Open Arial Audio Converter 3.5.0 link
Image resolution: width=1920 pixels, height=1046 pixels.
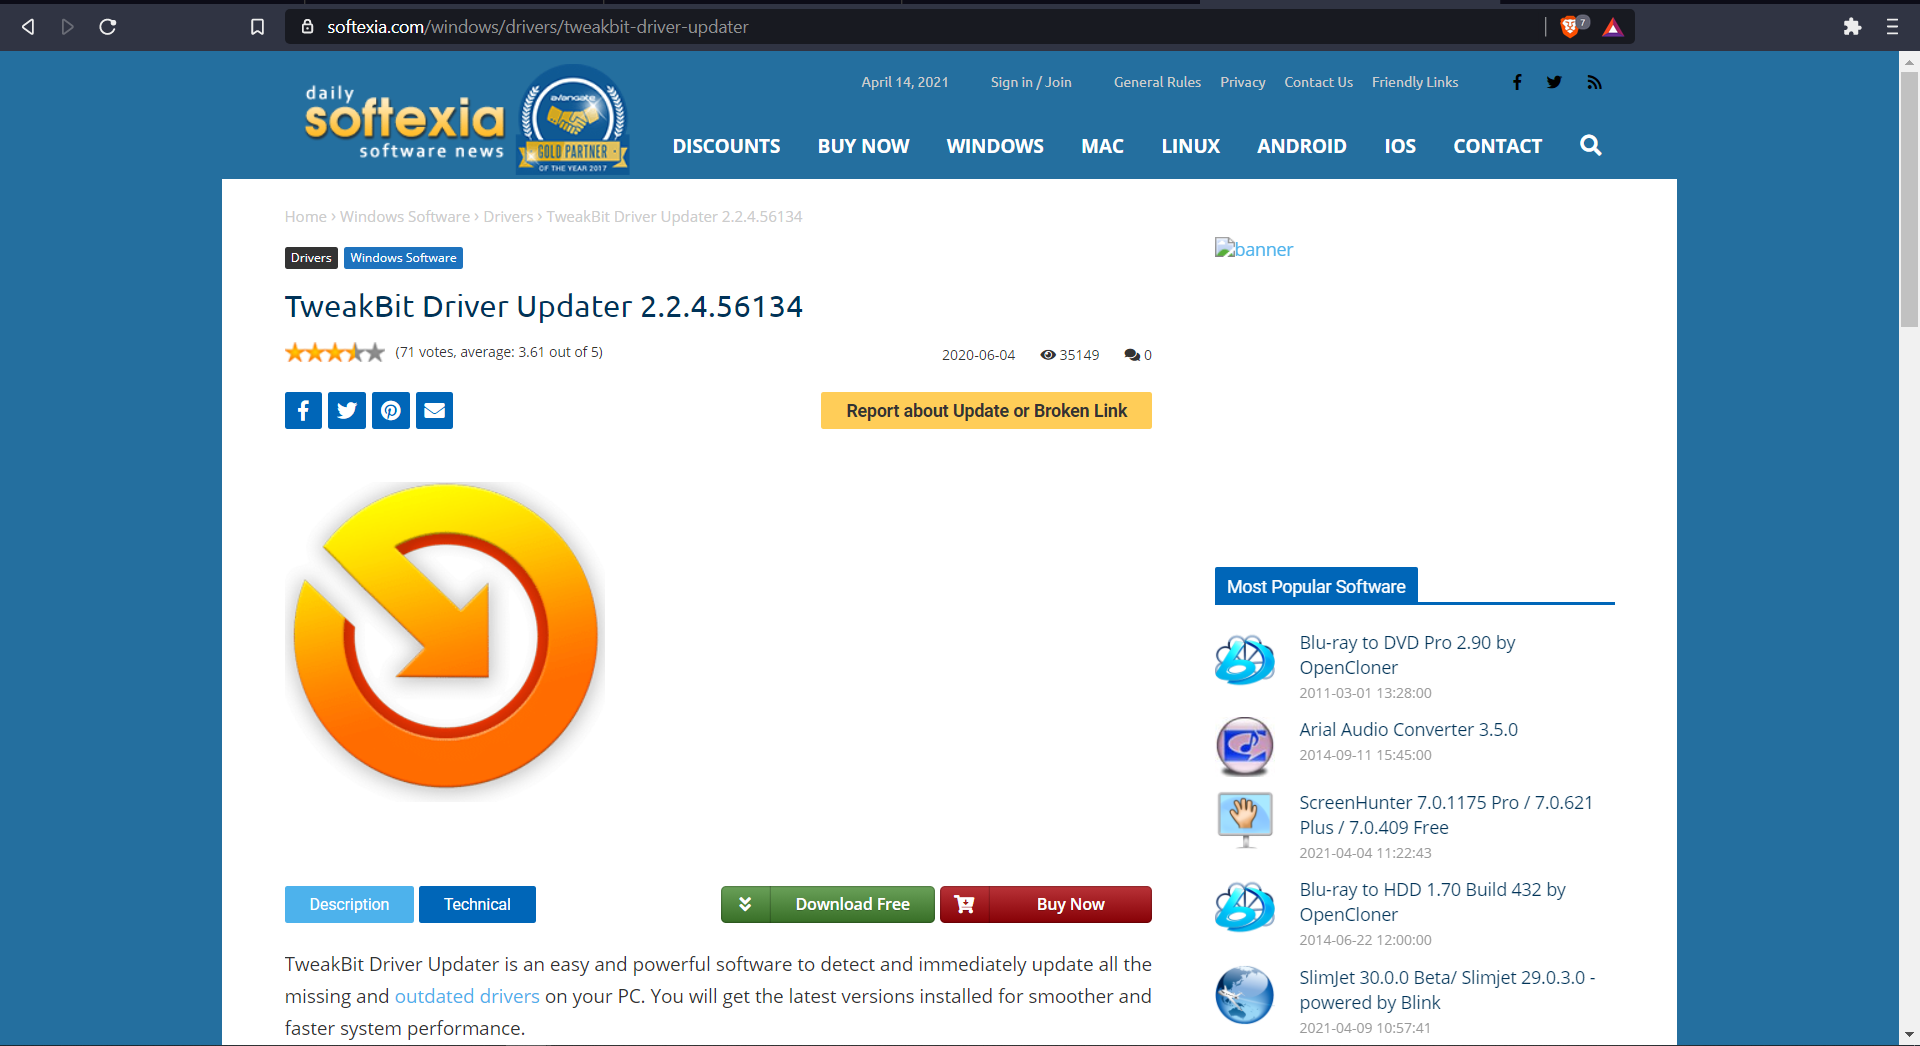(x=1408, y=729)
